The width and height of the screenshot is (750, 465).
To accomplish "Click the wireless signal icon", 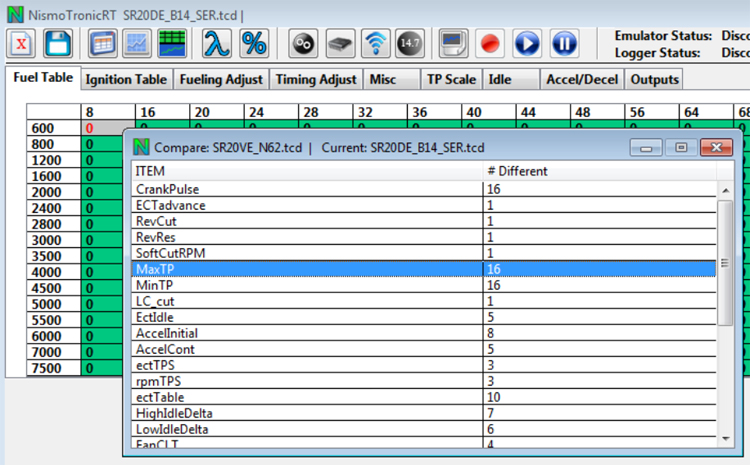I will point(376,44).
